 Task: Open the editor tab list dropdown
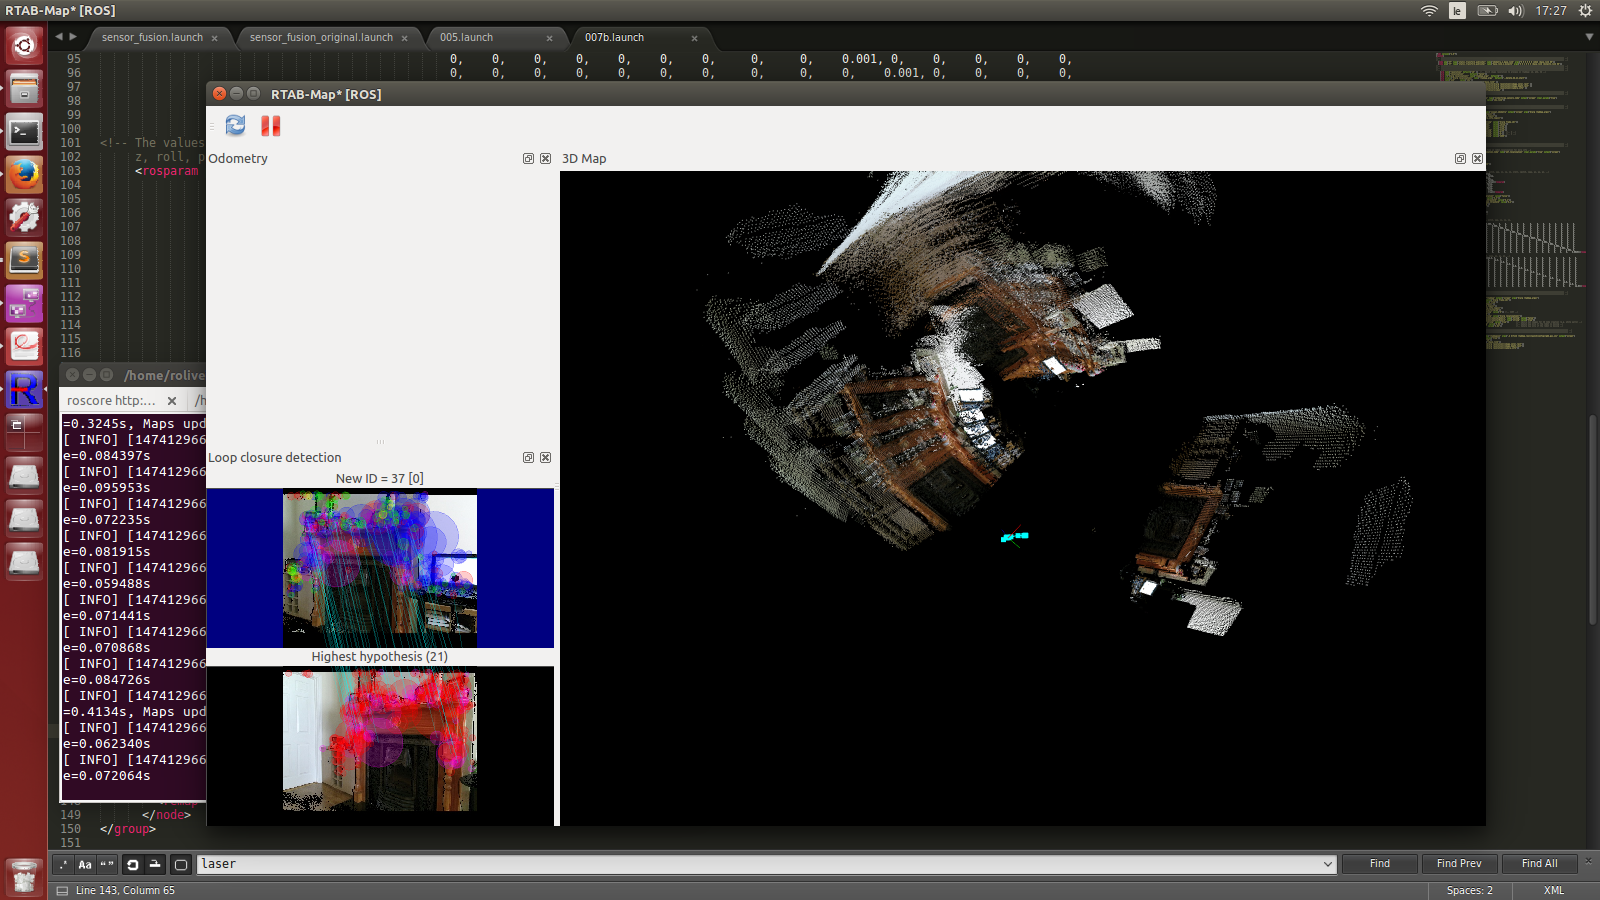(1589, 37)
